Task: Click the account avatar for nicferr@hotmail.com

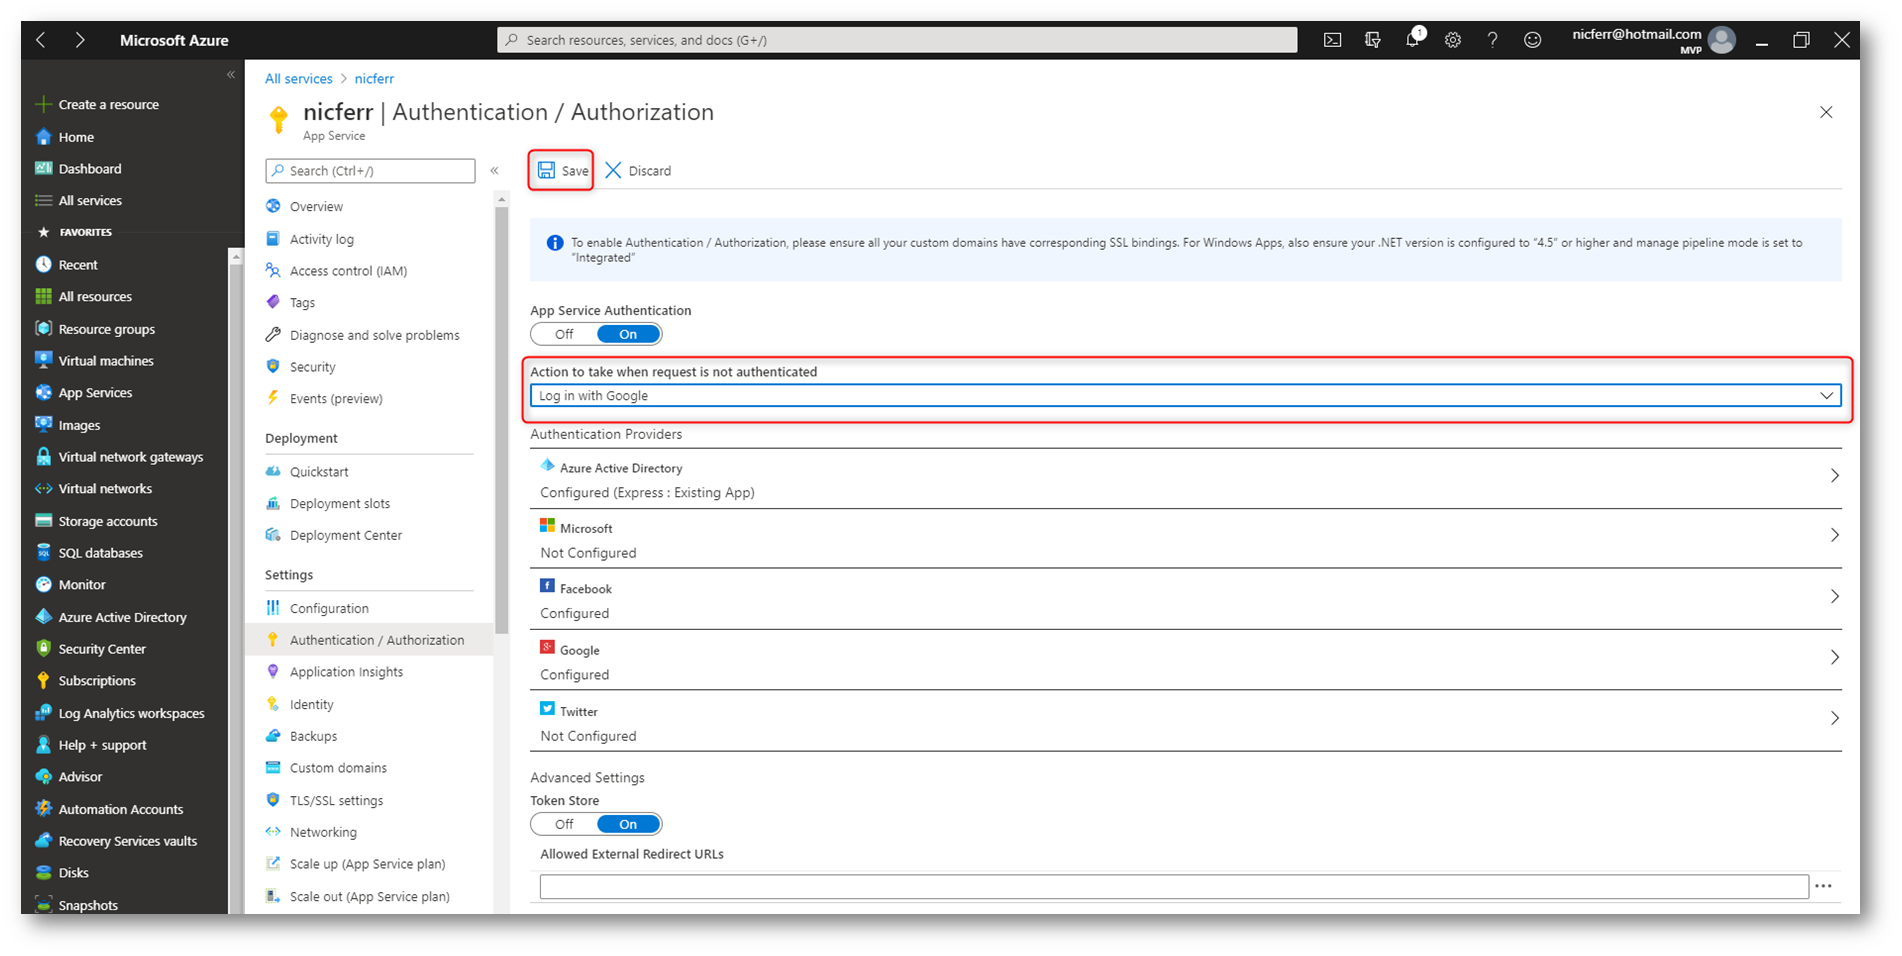Action: click(1722, 40)
